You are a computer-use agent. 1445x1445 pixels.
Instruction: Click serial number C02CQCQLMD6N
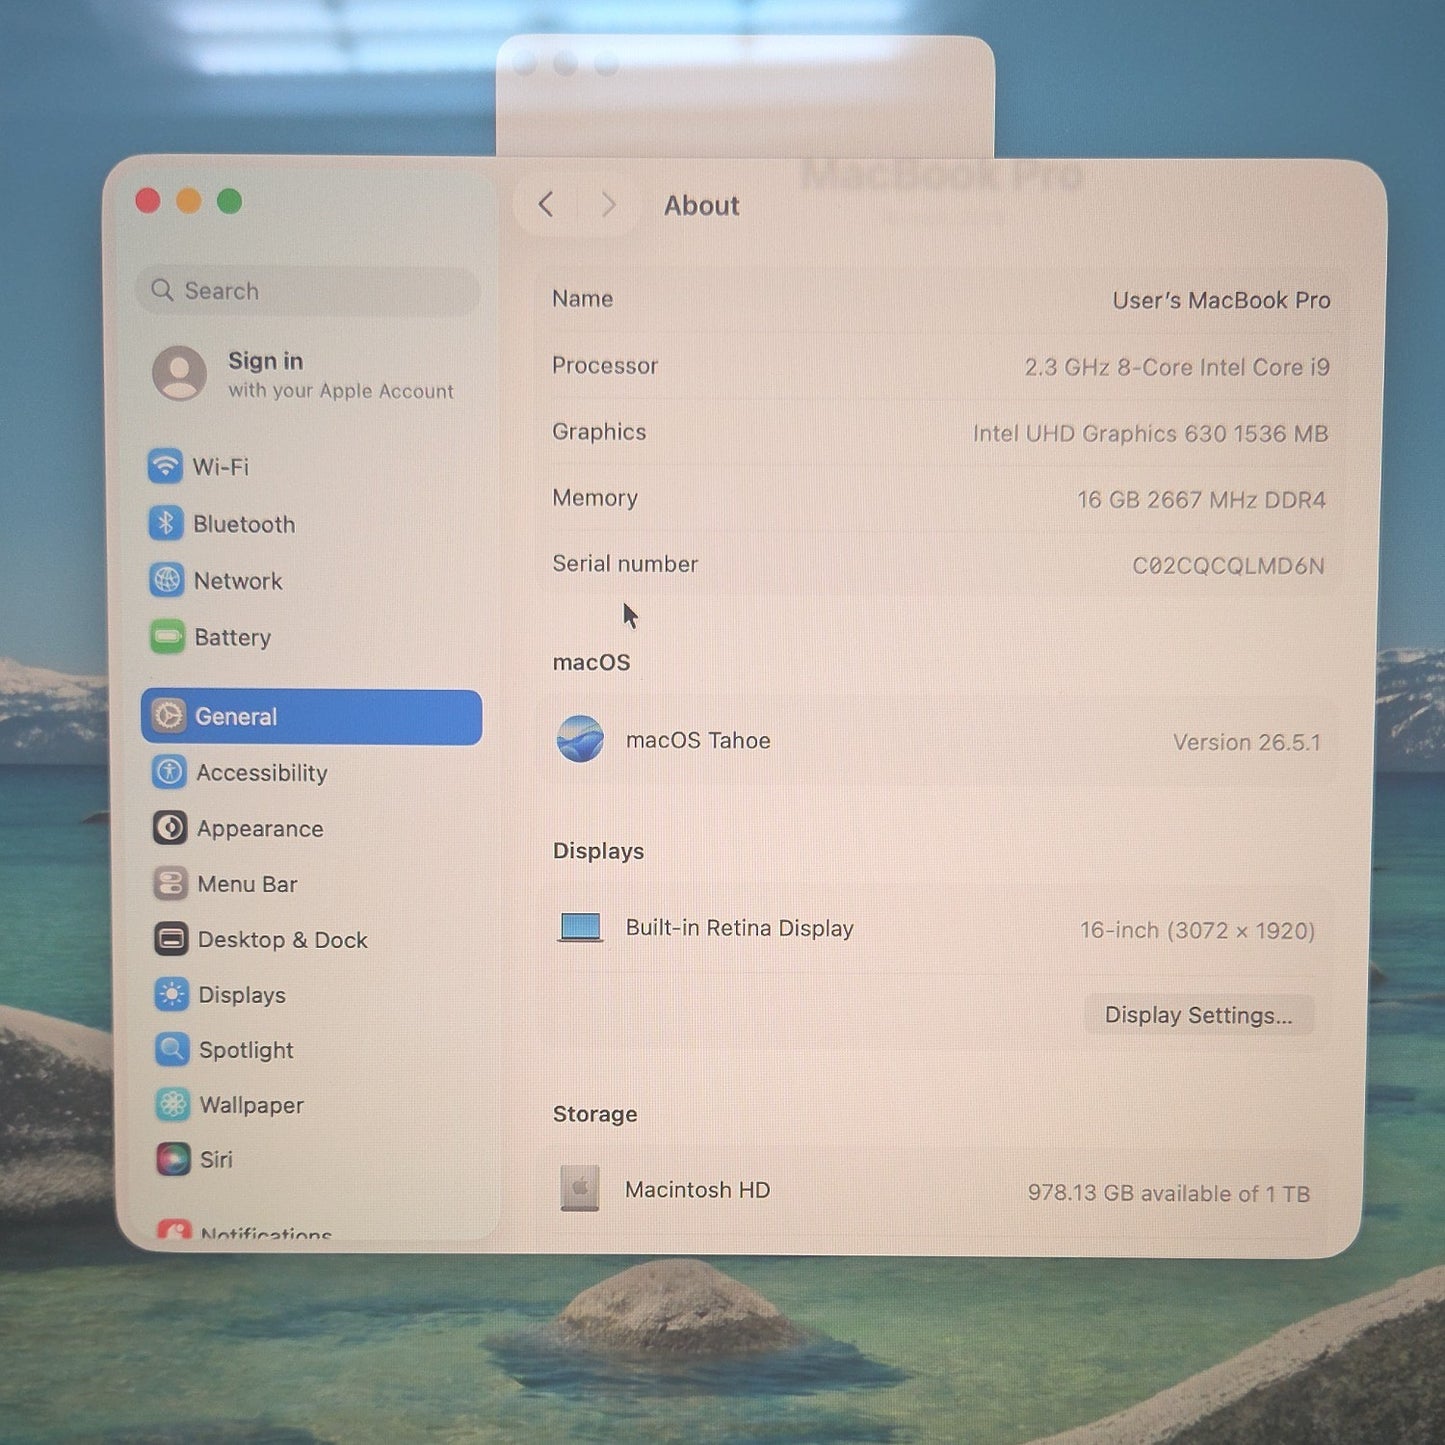(1228, 566)
